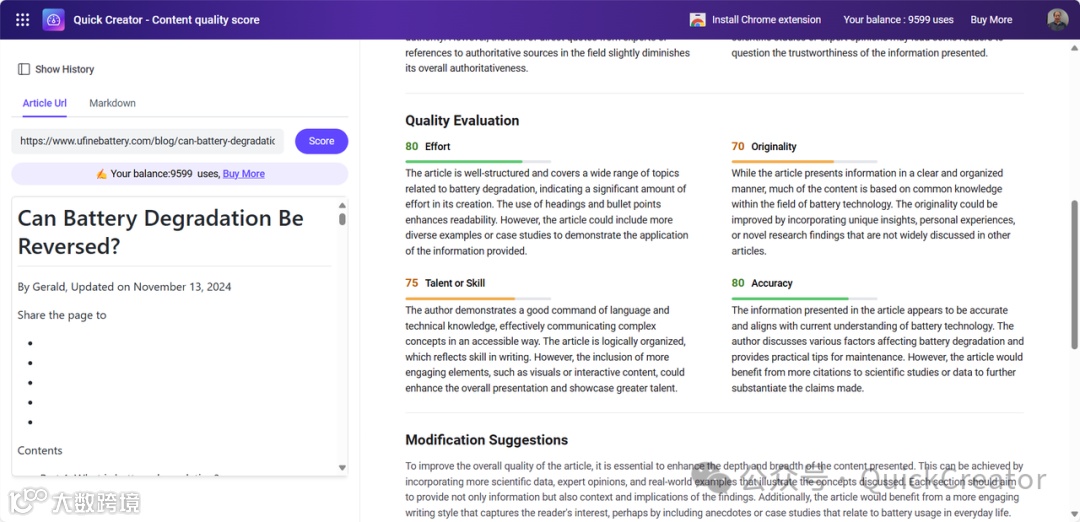Click the Originality score label 70
Screen dimensions: 1080x522
(x=738, y=147)
